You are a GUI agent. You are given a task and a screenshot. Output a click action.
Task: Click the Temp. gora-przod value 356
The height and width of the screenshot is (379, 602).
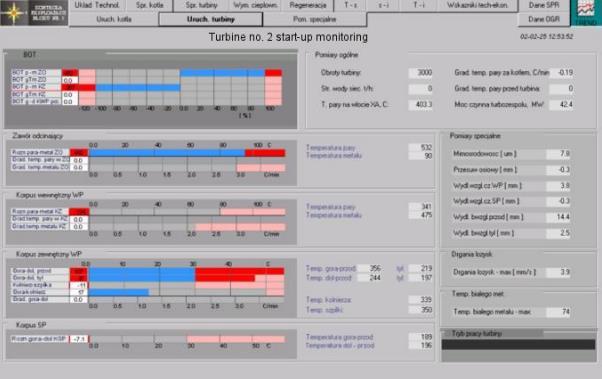pos(370,268)
